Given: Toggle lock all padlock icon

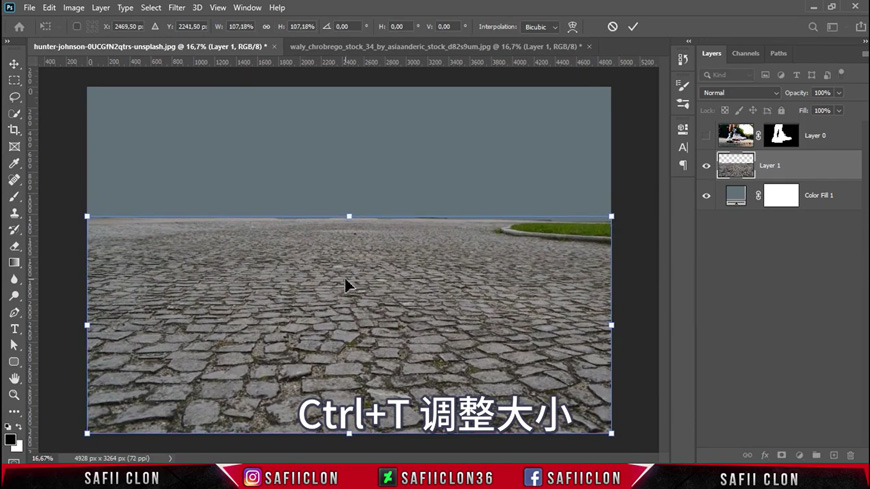Looking at the screenshot, I should point(781,110).
